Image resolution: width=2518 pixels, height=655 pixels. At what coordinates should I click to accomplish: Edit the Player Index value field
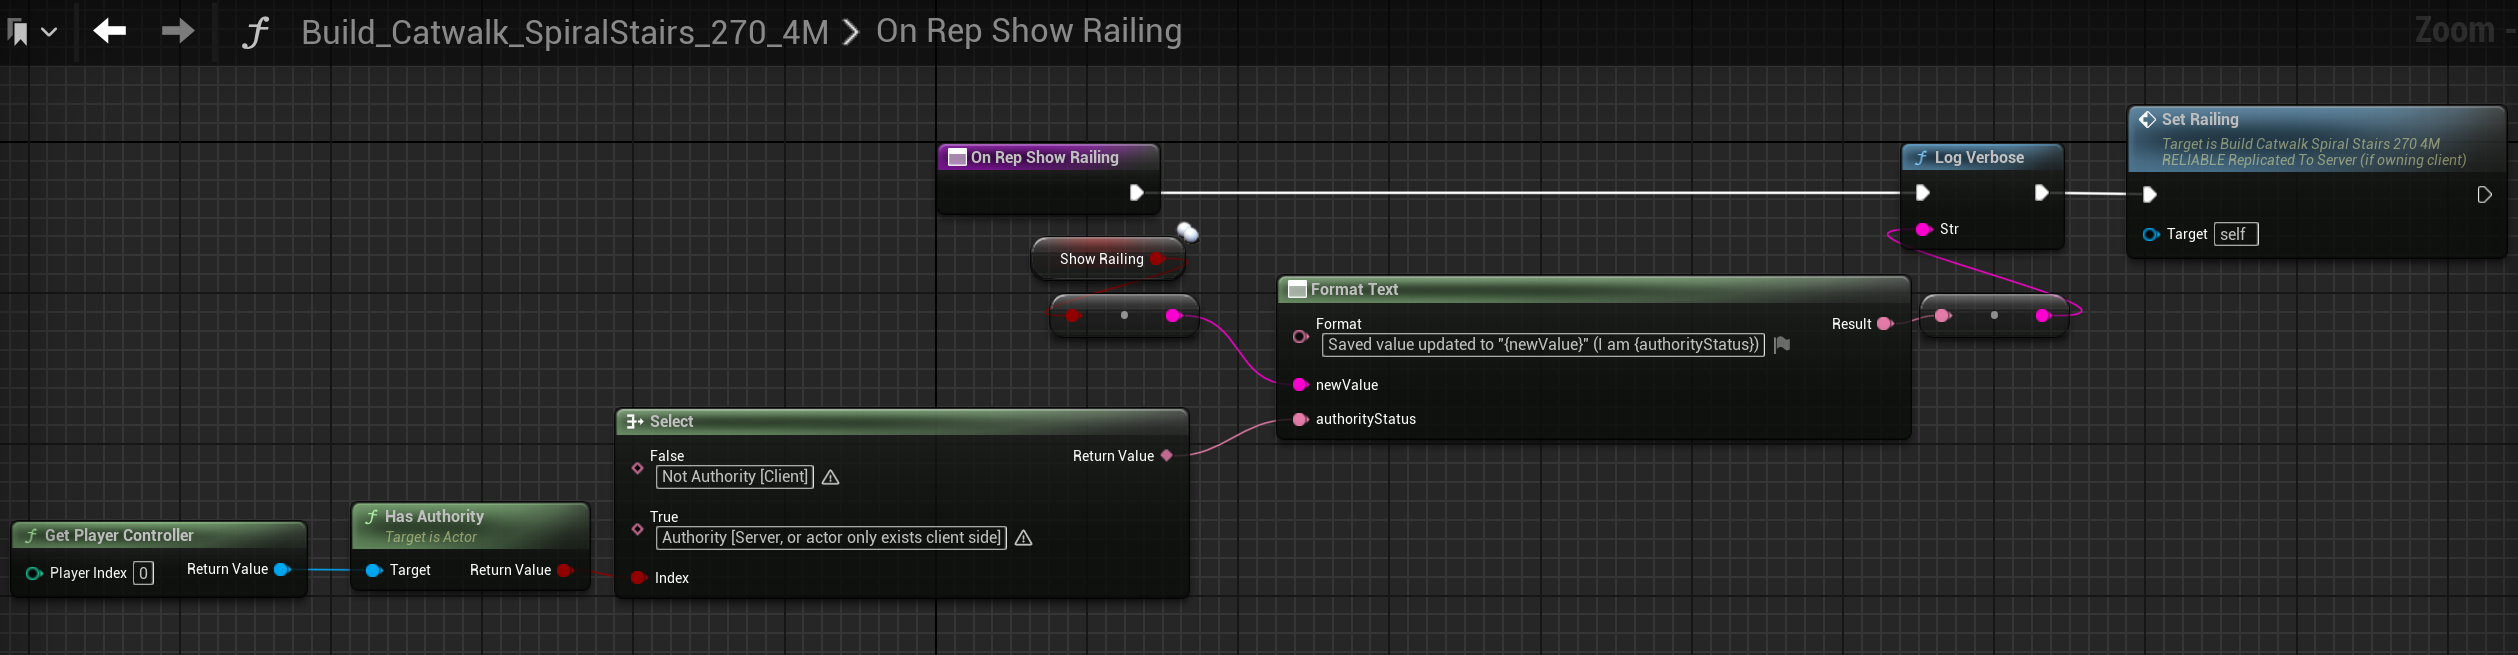pyautogui.click(x=143, y=573)
